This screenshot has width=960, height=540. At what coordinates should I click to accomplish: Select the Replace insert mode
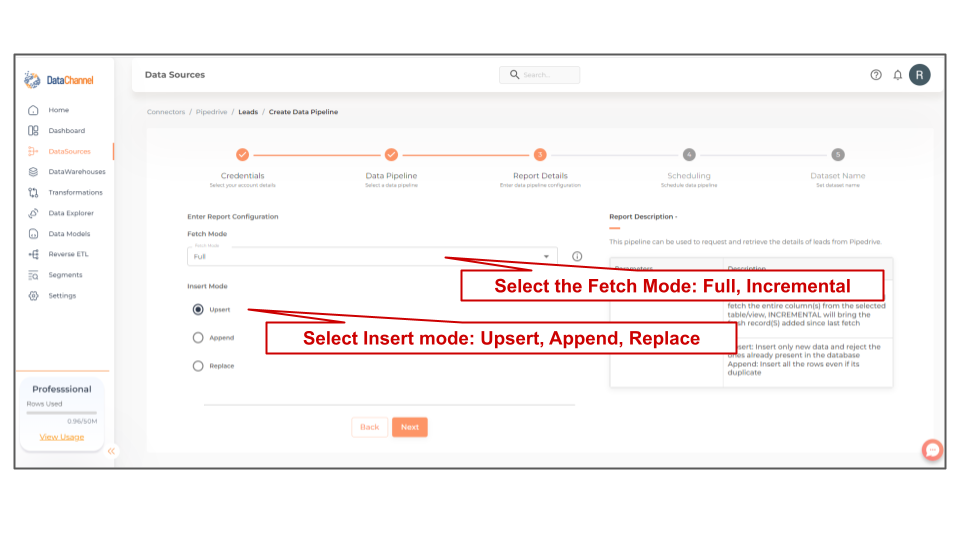point(198,366)
